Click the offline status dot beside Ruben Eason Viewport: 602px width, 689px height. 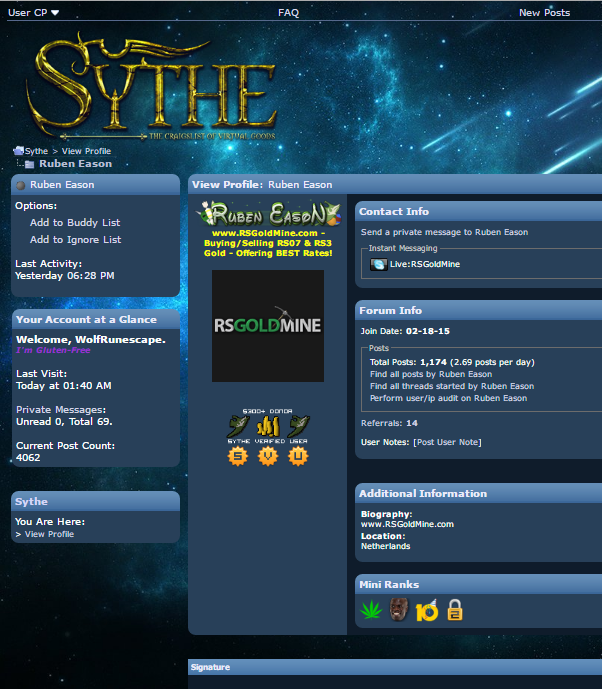[x=21, y=185]
